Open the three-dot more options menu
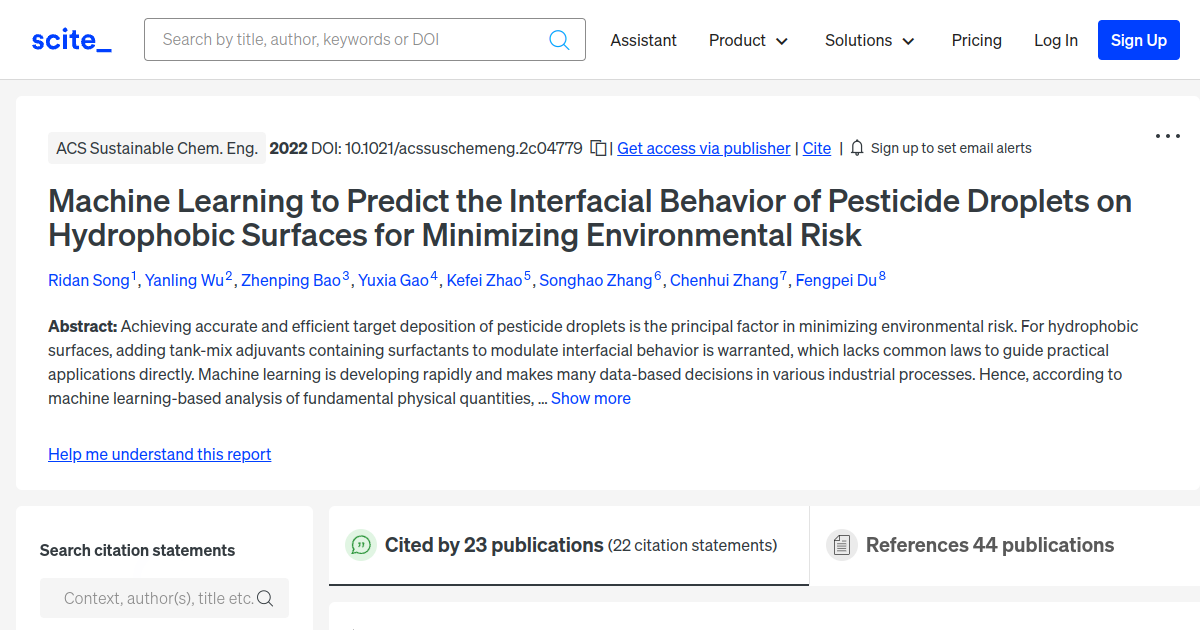 [1167, 136]
